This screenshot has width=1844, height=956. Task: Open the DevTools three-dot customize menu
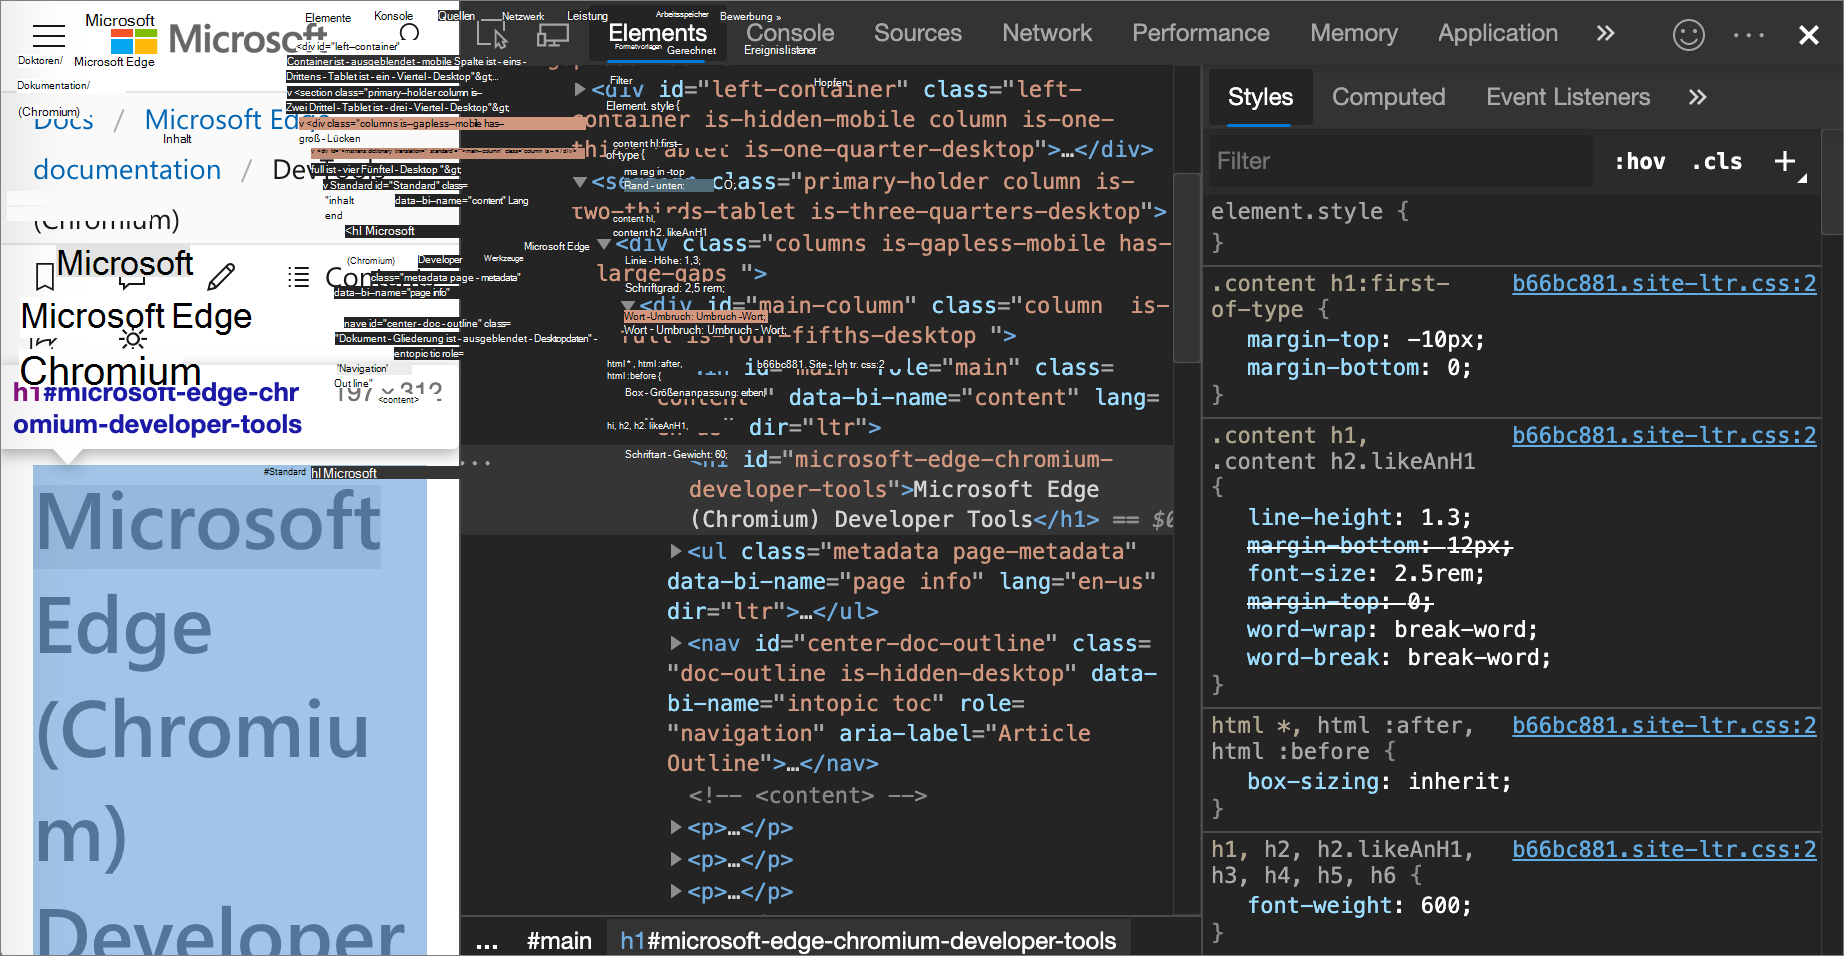(x=1748, y=35)
